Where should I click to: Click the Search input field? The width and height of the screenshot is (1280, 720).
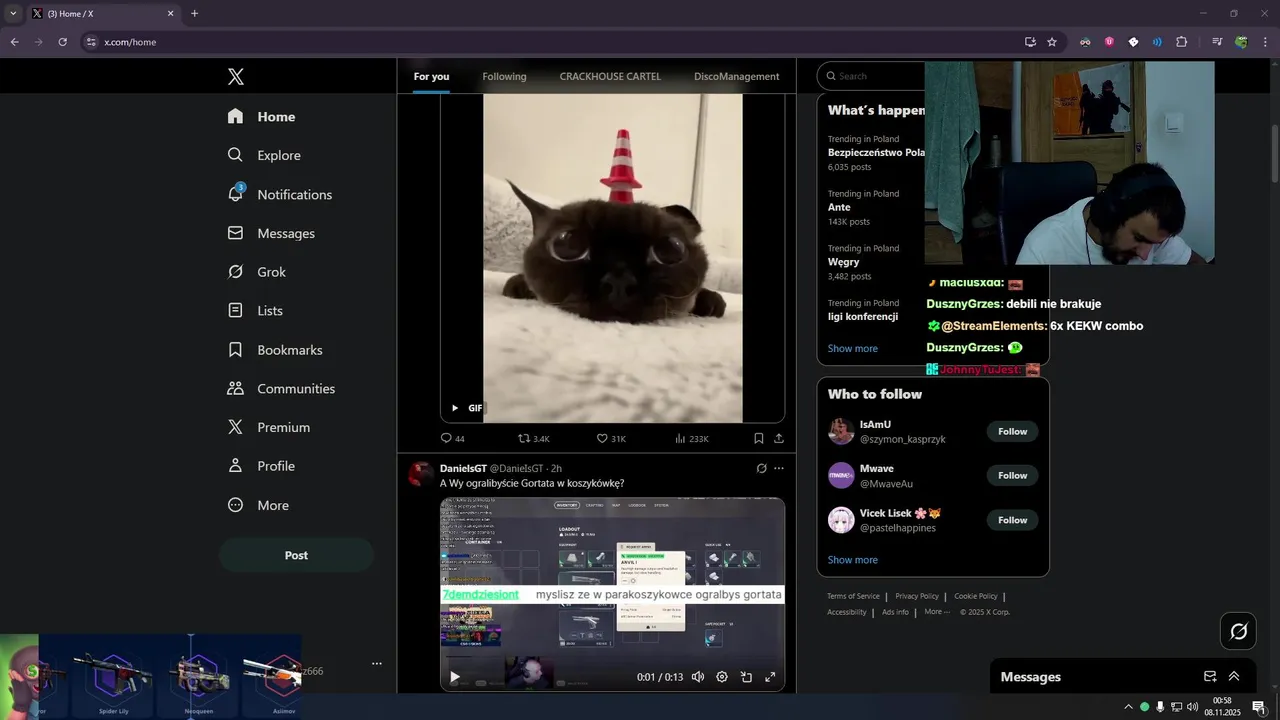click(872, 76)
